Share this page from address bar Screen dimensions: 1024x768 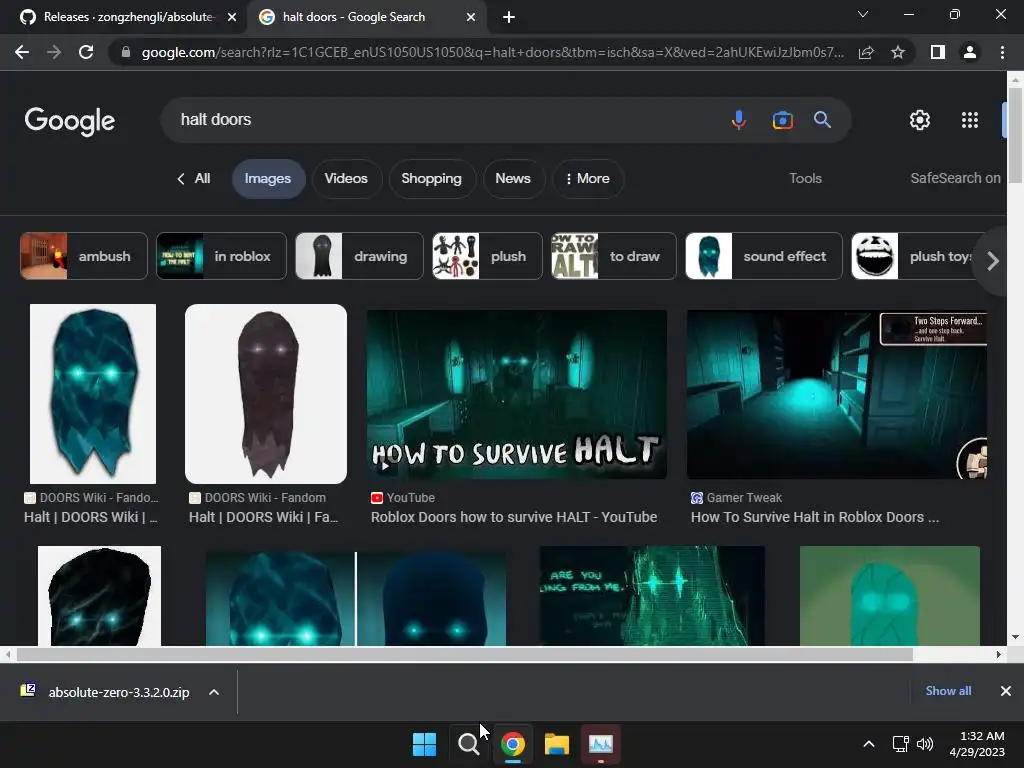[x=866, y=52]
